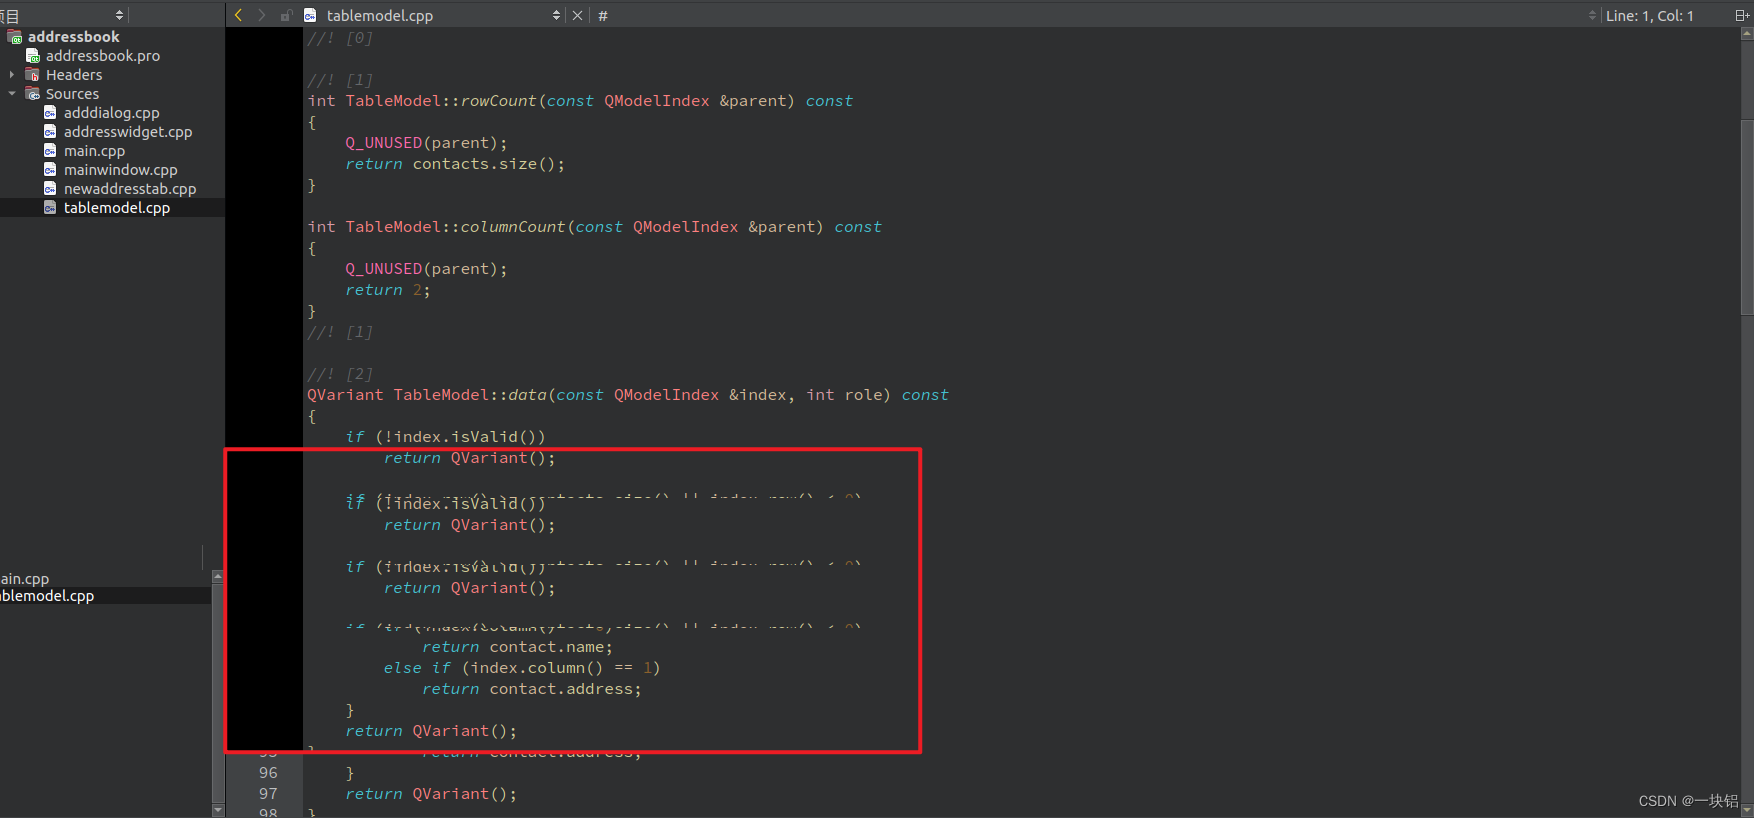Open the symbol list arrows beside Line/Col
This screenshot has width=1754, height=818.
tap(1592, 15)
